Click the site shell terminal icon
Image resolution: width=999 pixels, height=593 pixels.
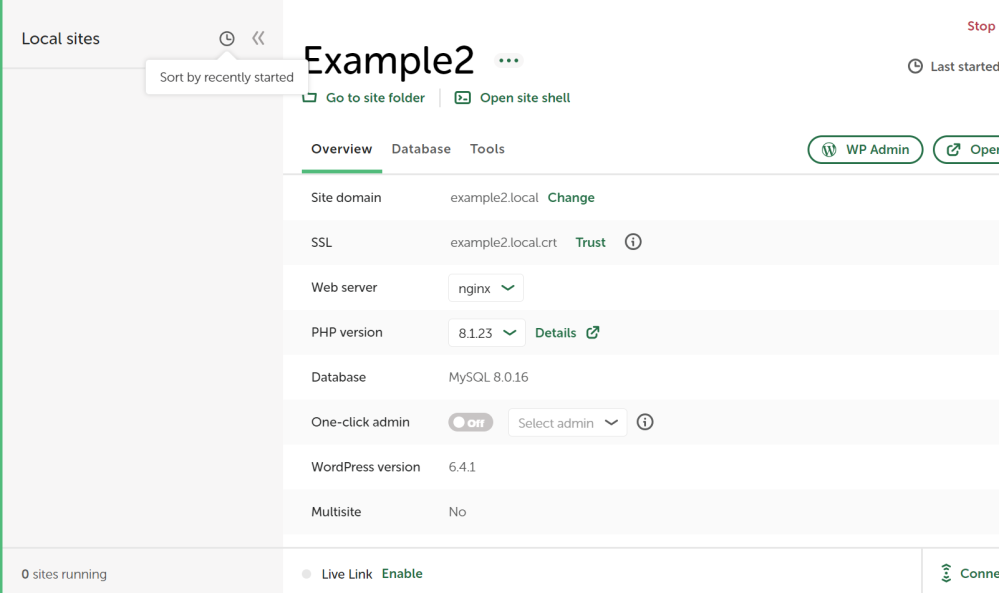(463, 97)
